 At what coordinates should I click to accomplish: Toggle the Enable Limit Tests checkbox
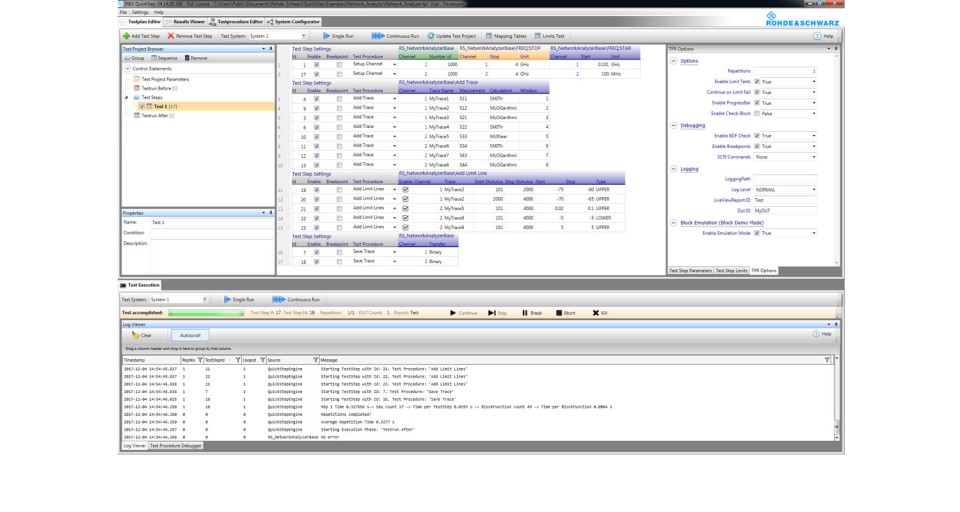click(757, 81)
